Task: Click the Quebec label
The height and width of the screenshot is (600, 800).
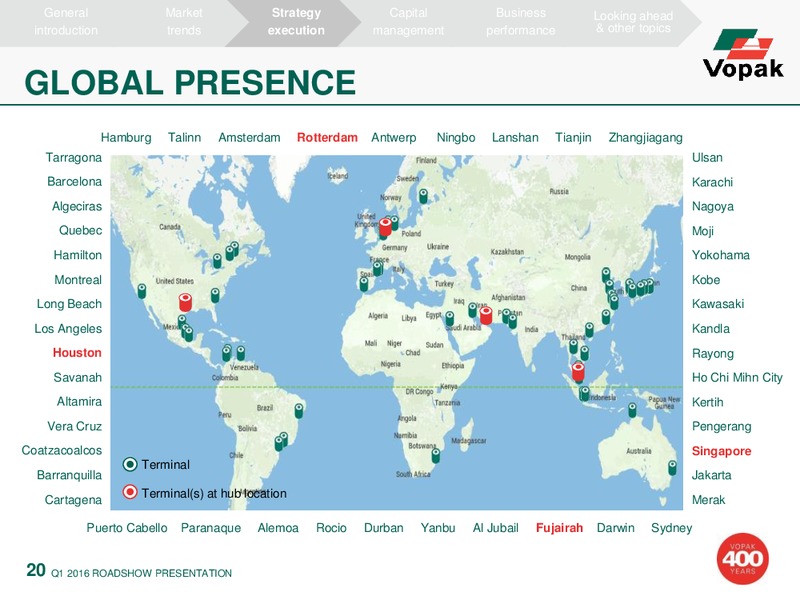Action: 81,231
